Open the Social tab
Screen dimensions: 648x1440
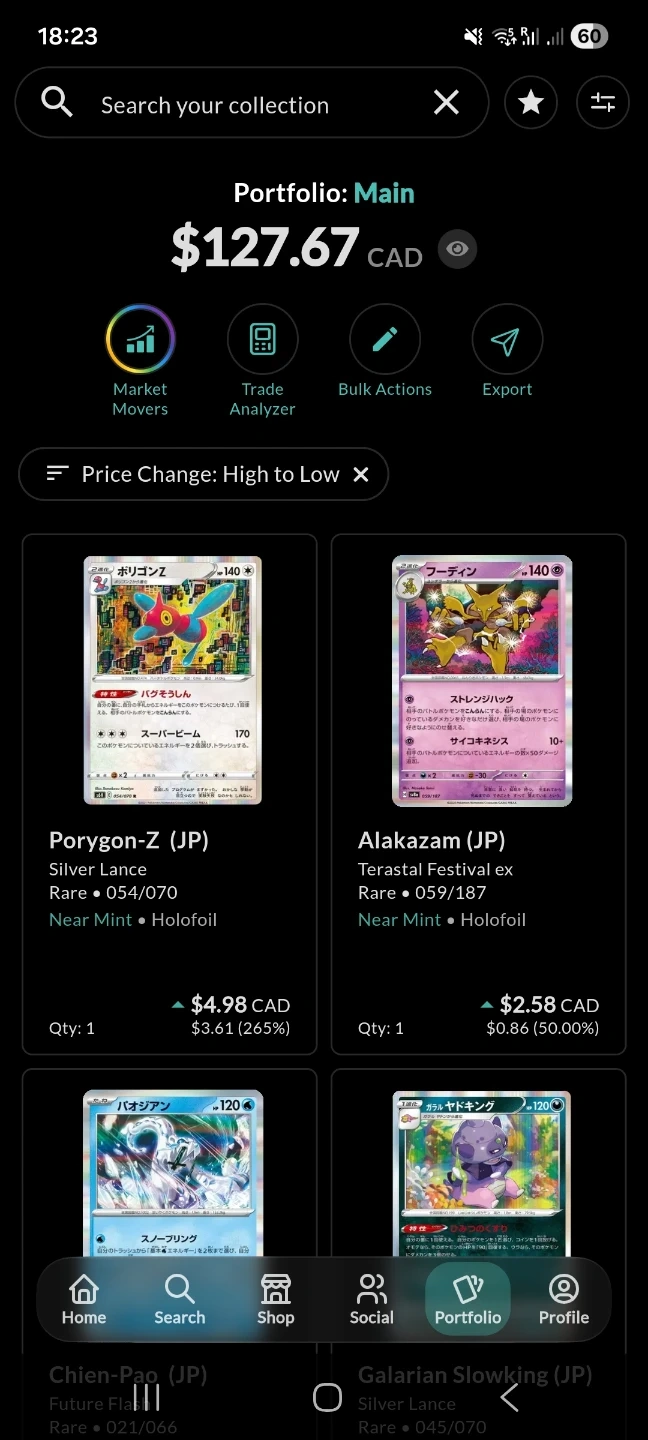(372, 1300)
